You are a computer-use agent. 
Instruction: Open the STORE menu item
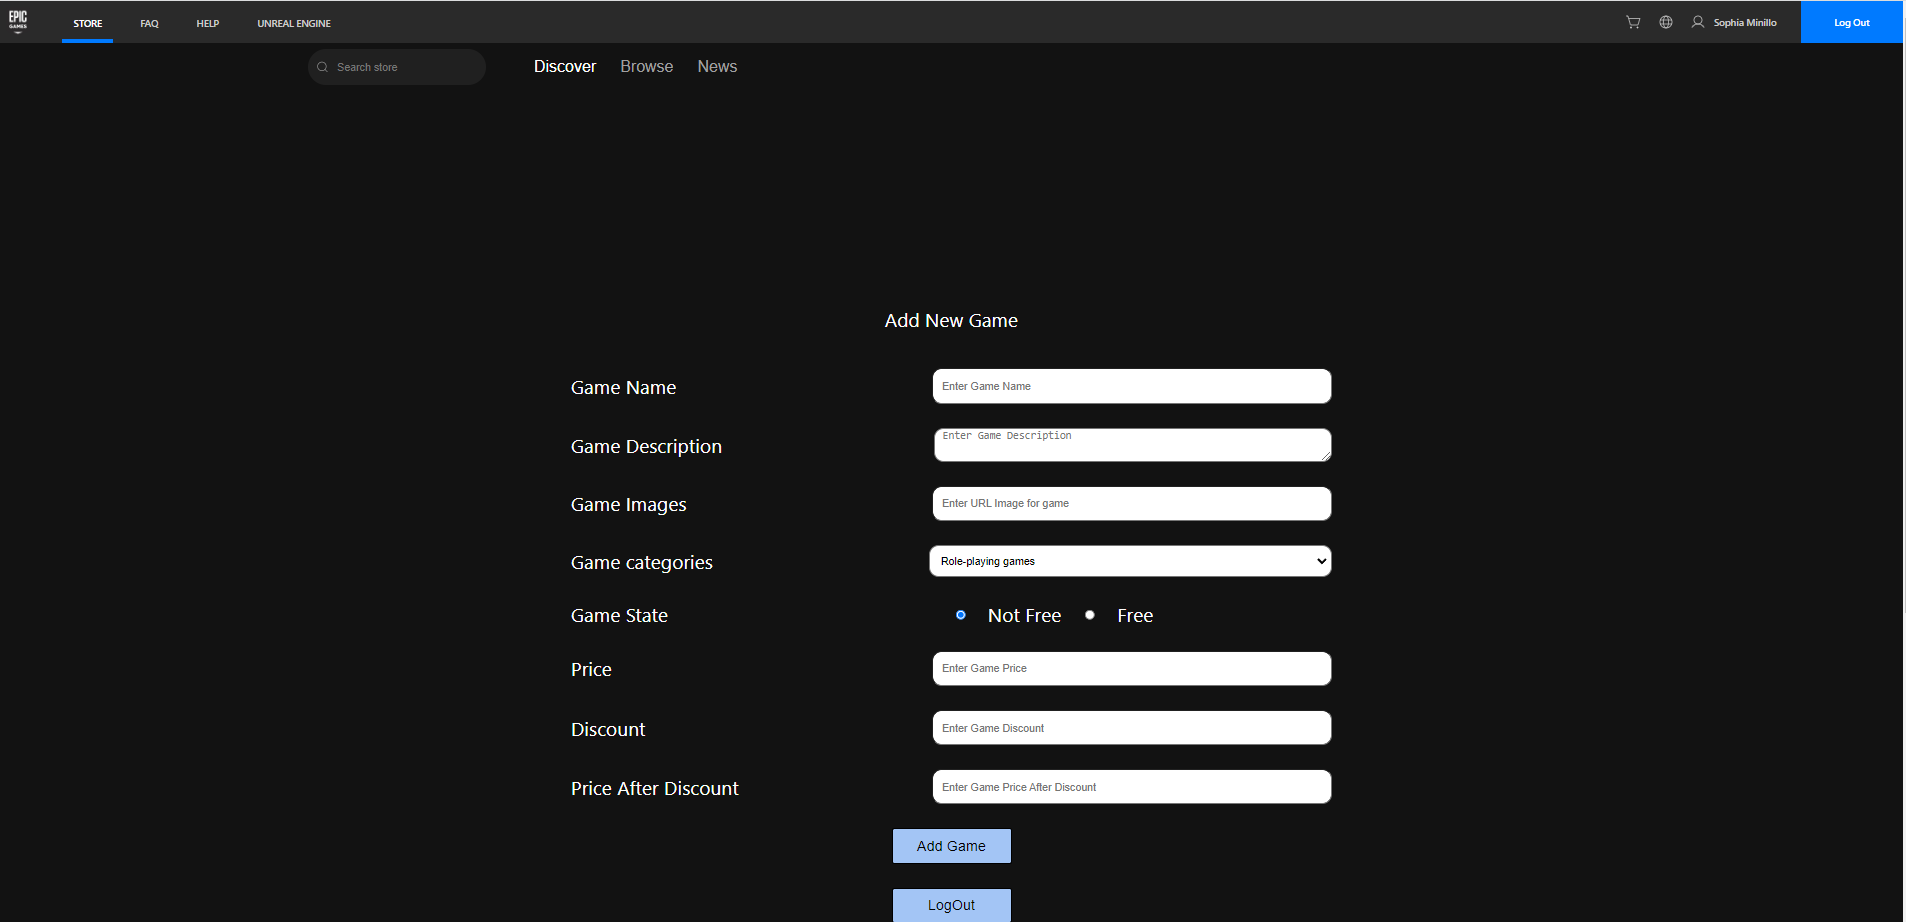(88, 23)
